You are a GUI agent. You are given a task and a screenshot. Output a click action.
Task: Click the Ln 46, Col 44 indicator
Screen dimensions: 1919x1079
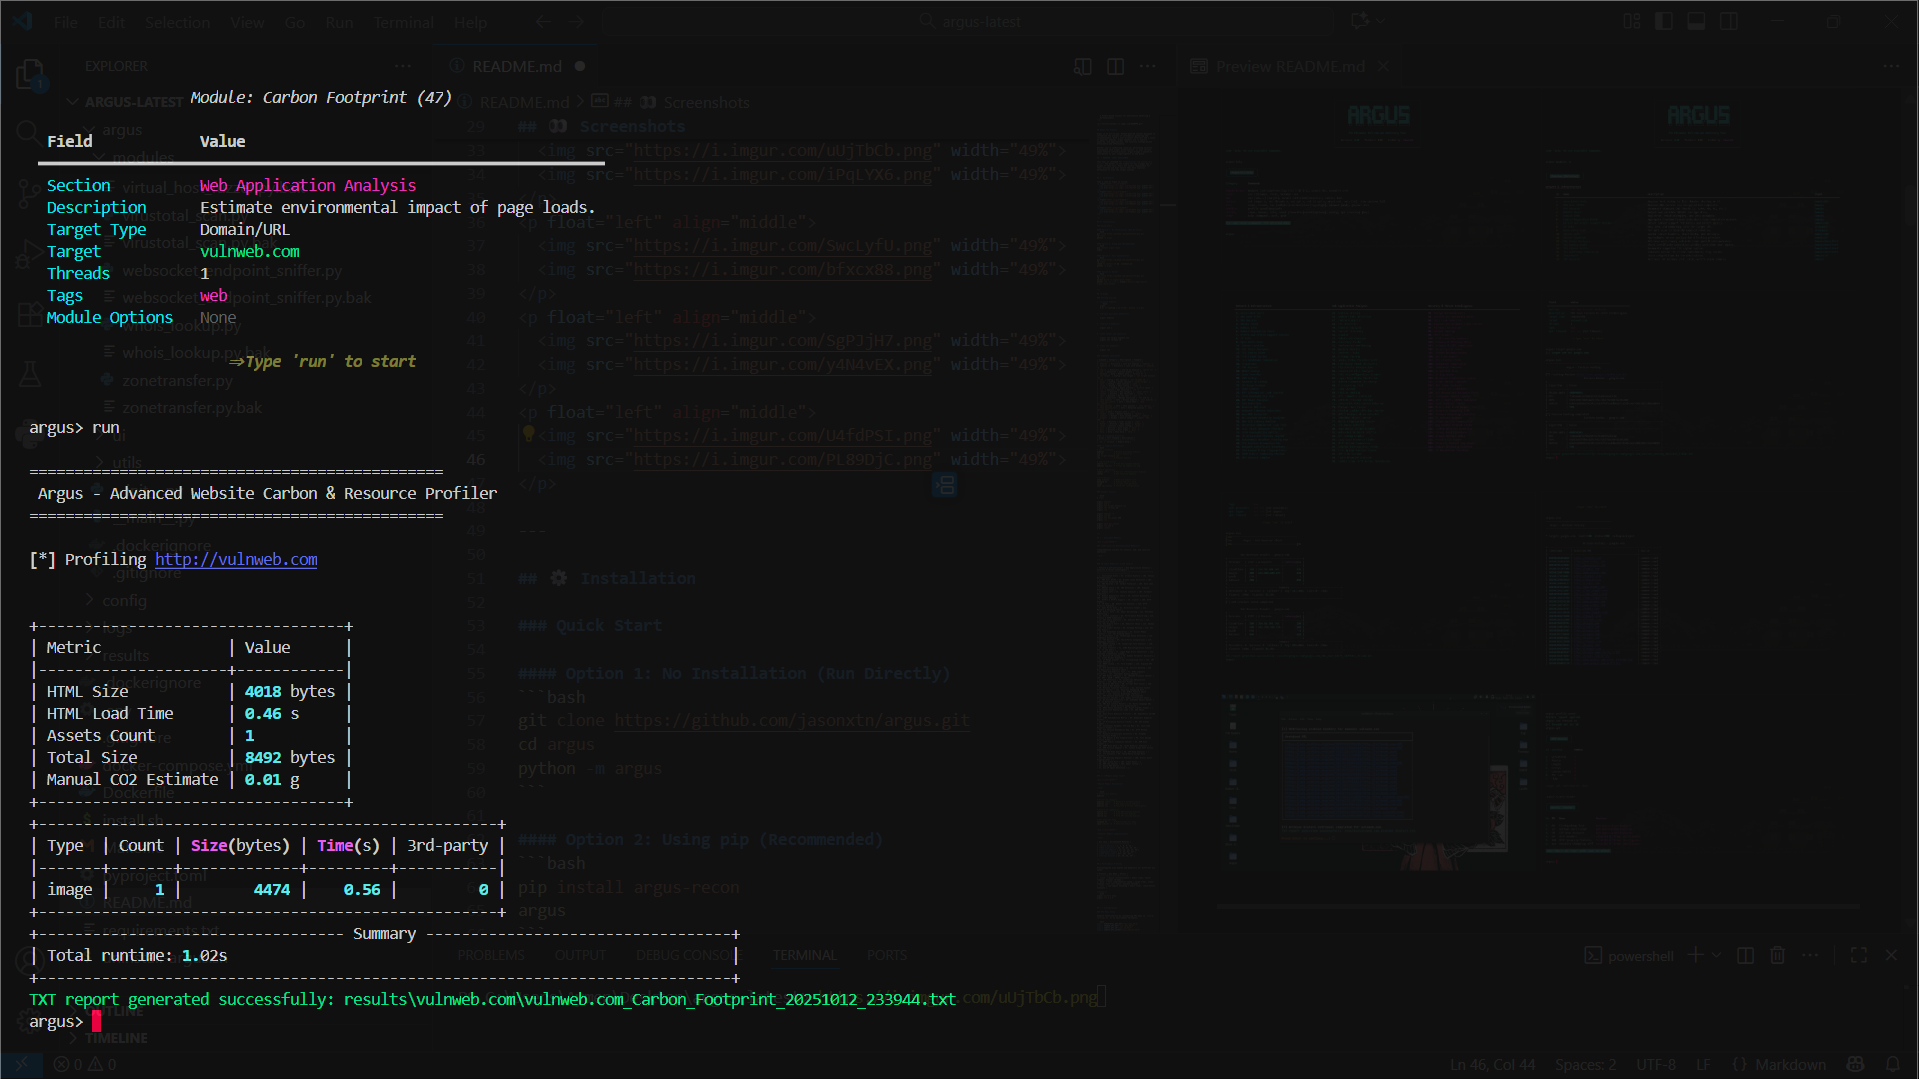(1492, 1064)
